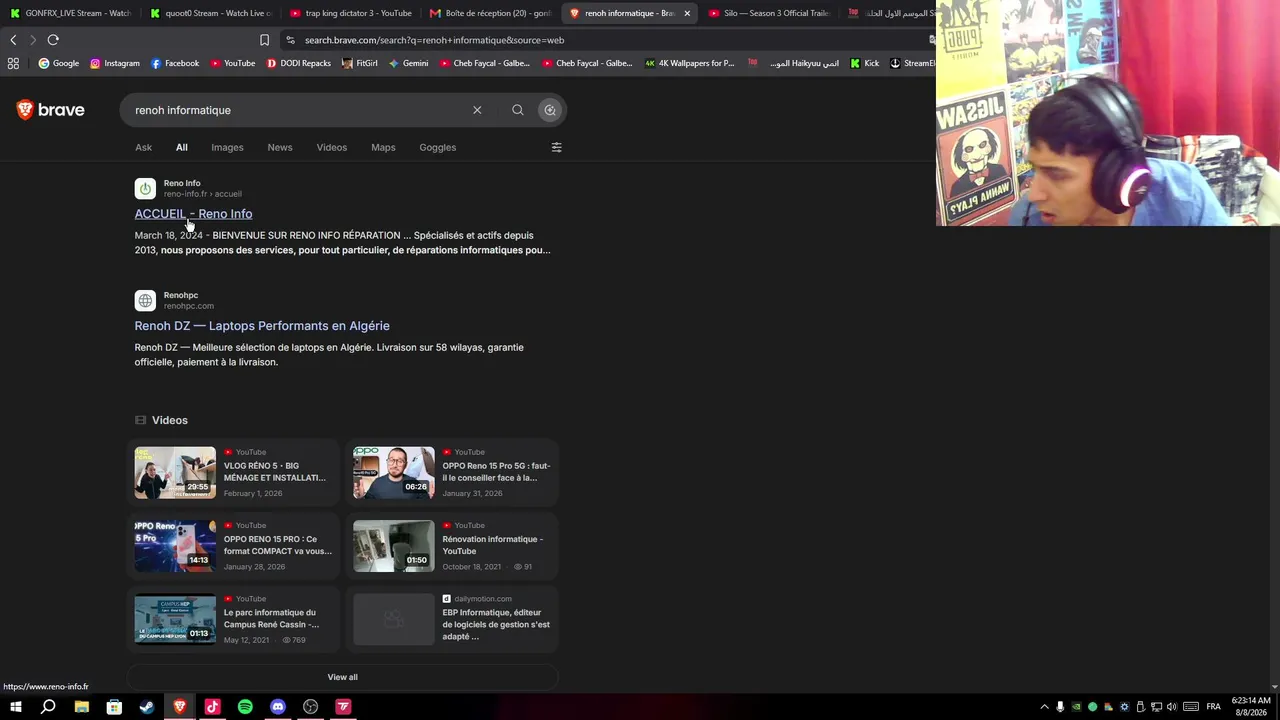Close the renoh informatique tab

coord(687,13)
